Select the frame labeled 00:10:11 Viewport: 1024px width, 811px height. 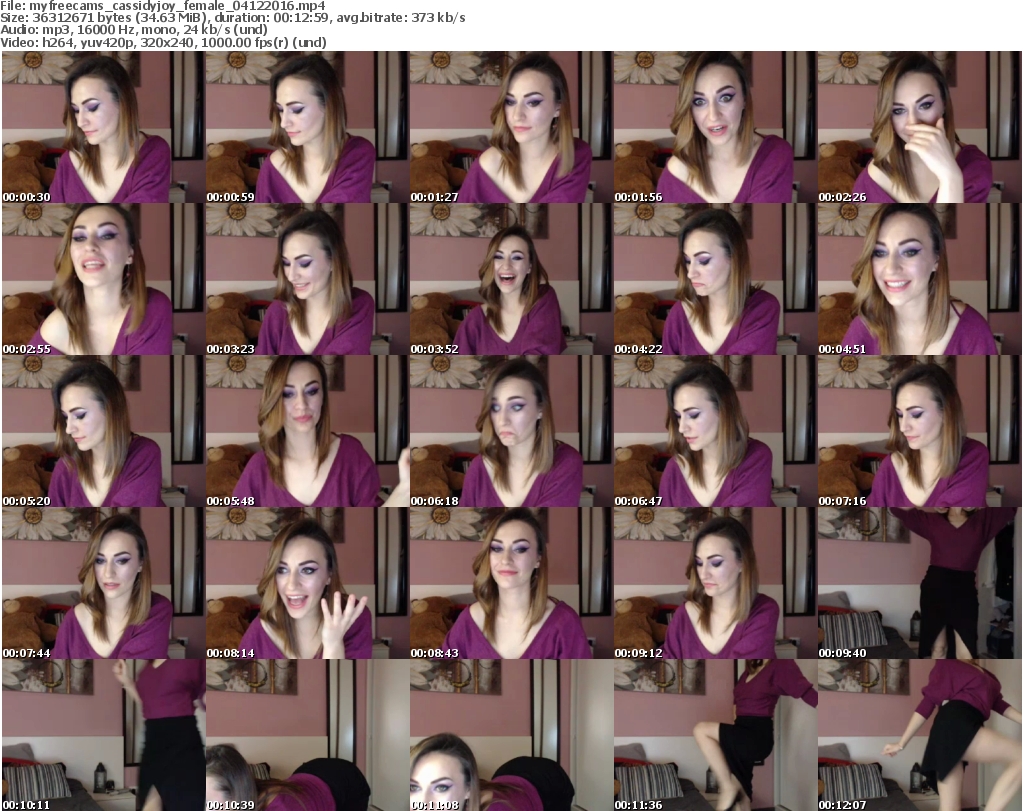[102, 735]
